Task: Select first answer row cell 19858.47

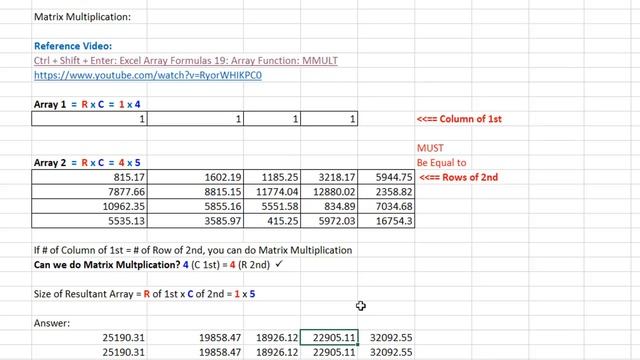Action: tap(195, 338)
